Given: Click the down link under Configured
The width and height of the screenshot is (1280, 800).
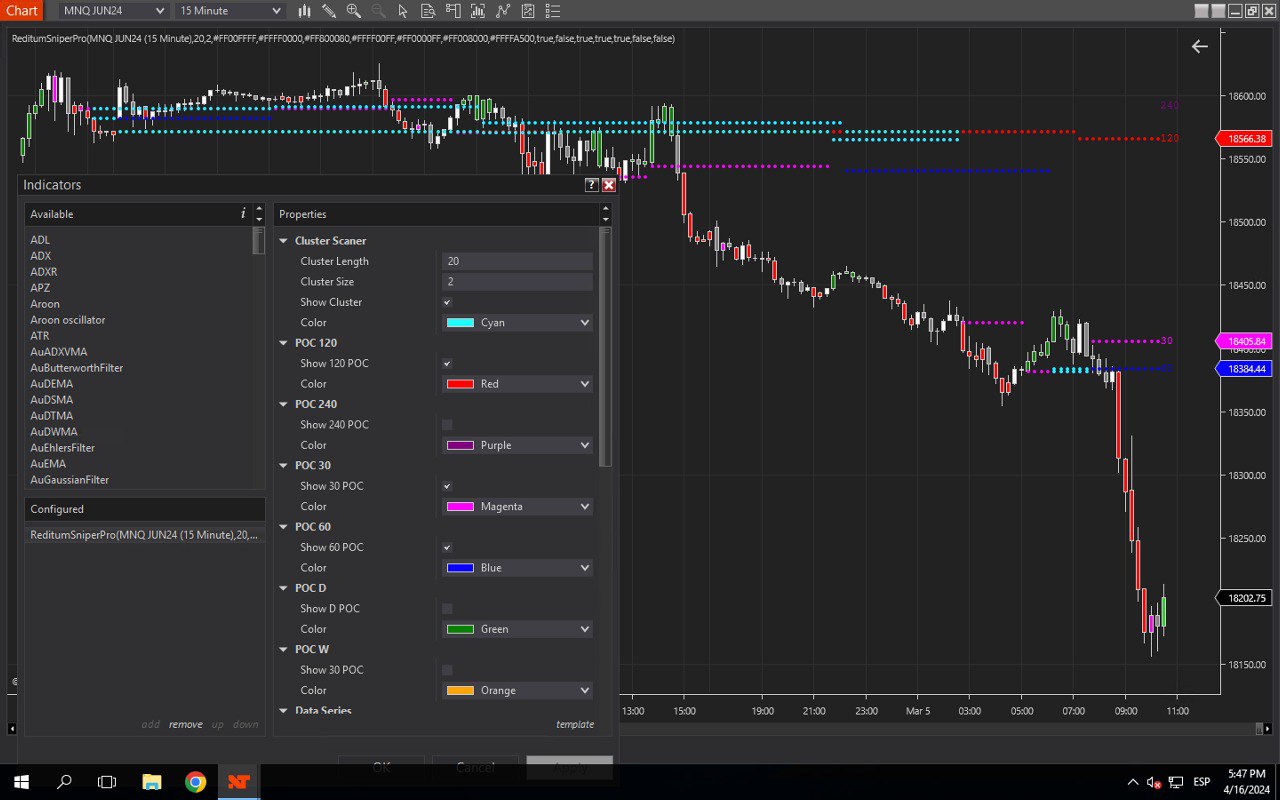Looking at the screenshot, I should coord(246,724).
